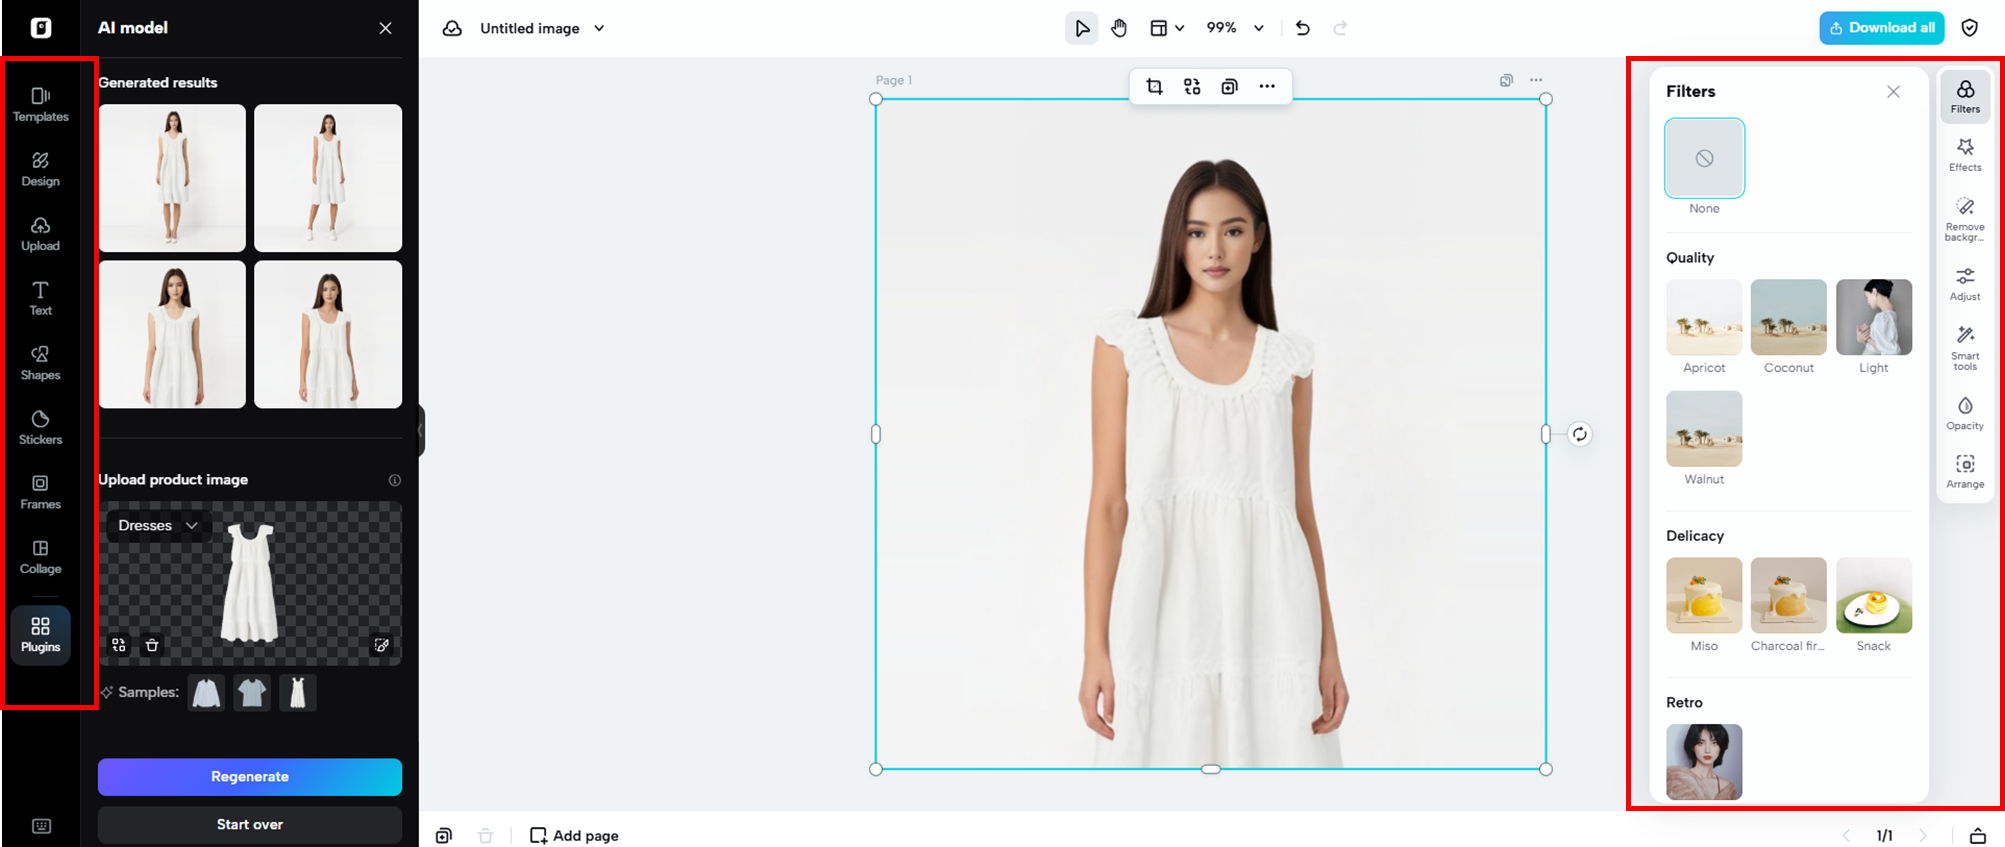The width and height of the screenshot is (2005, 847).
Task: Delete the uploaded dress image
Action: click(x=152, y=645)
